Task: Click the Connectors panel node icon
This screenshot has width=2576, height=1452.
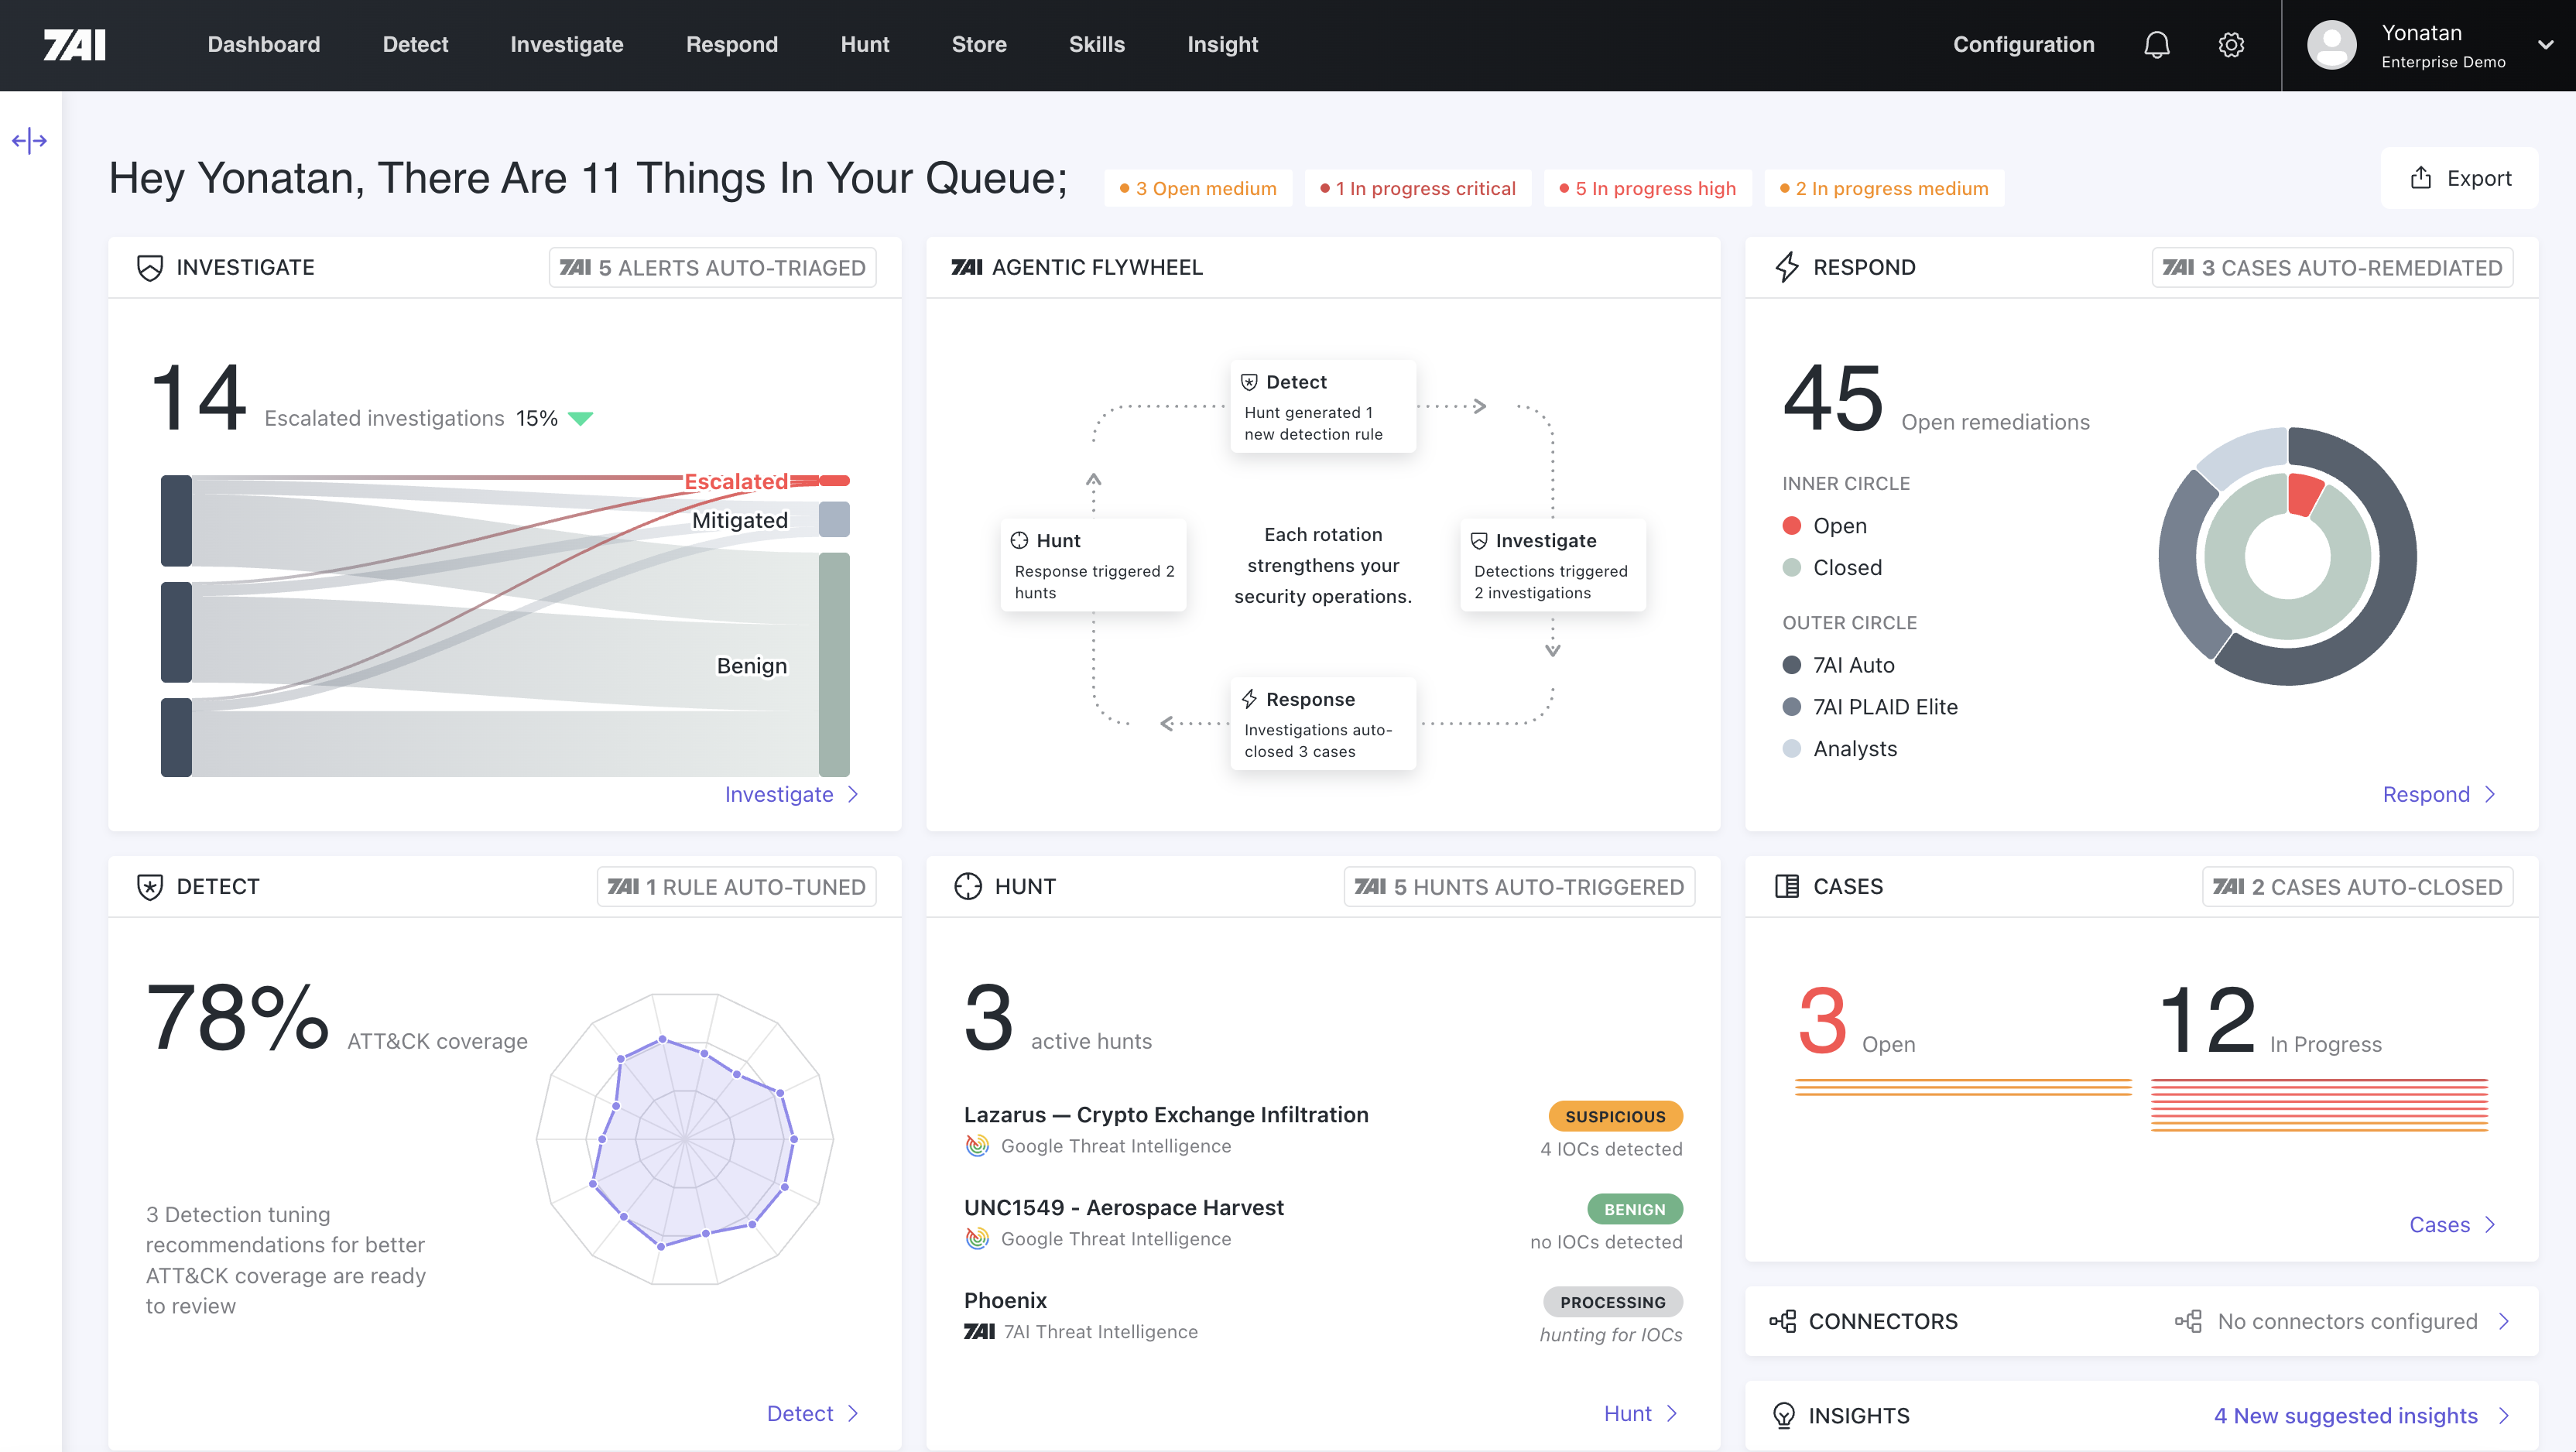Action: coord(1782,1321)
